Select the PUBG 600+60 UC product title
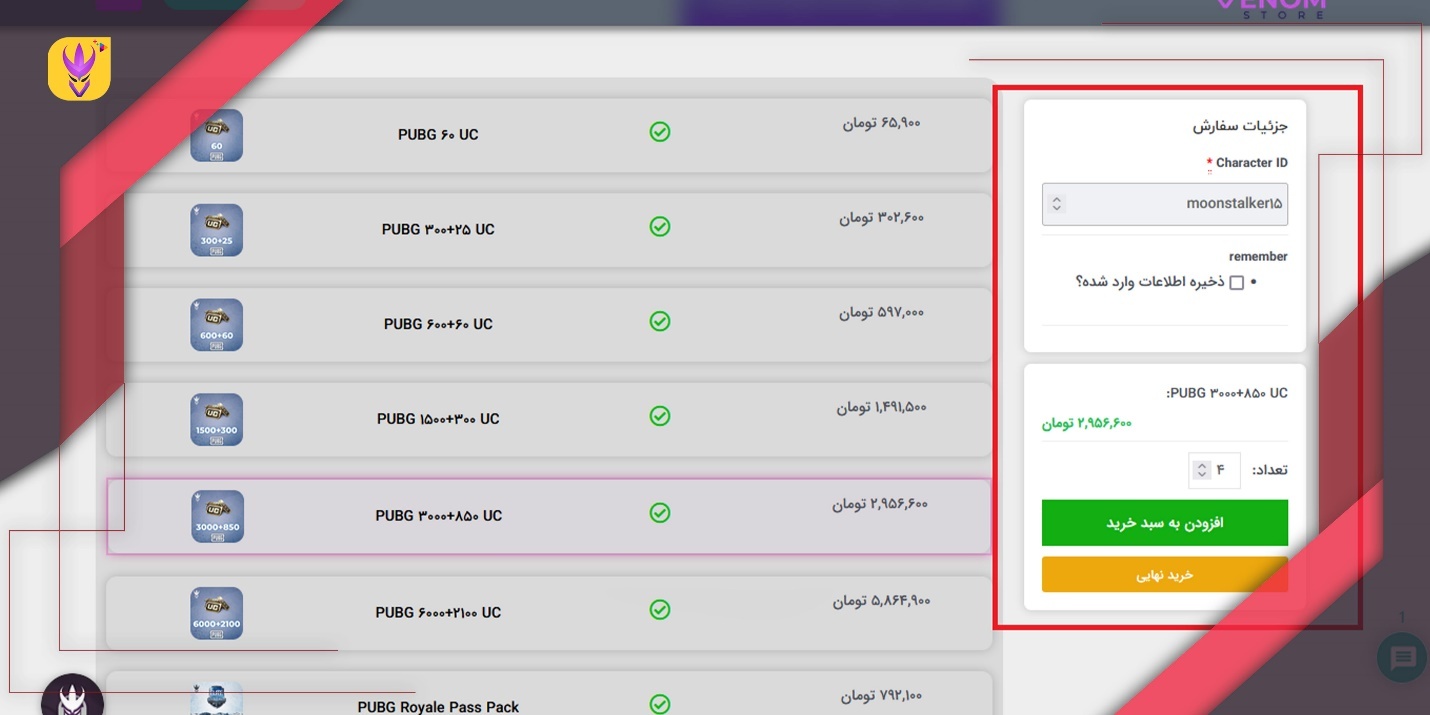The image size is (1430, 715). 438,324
